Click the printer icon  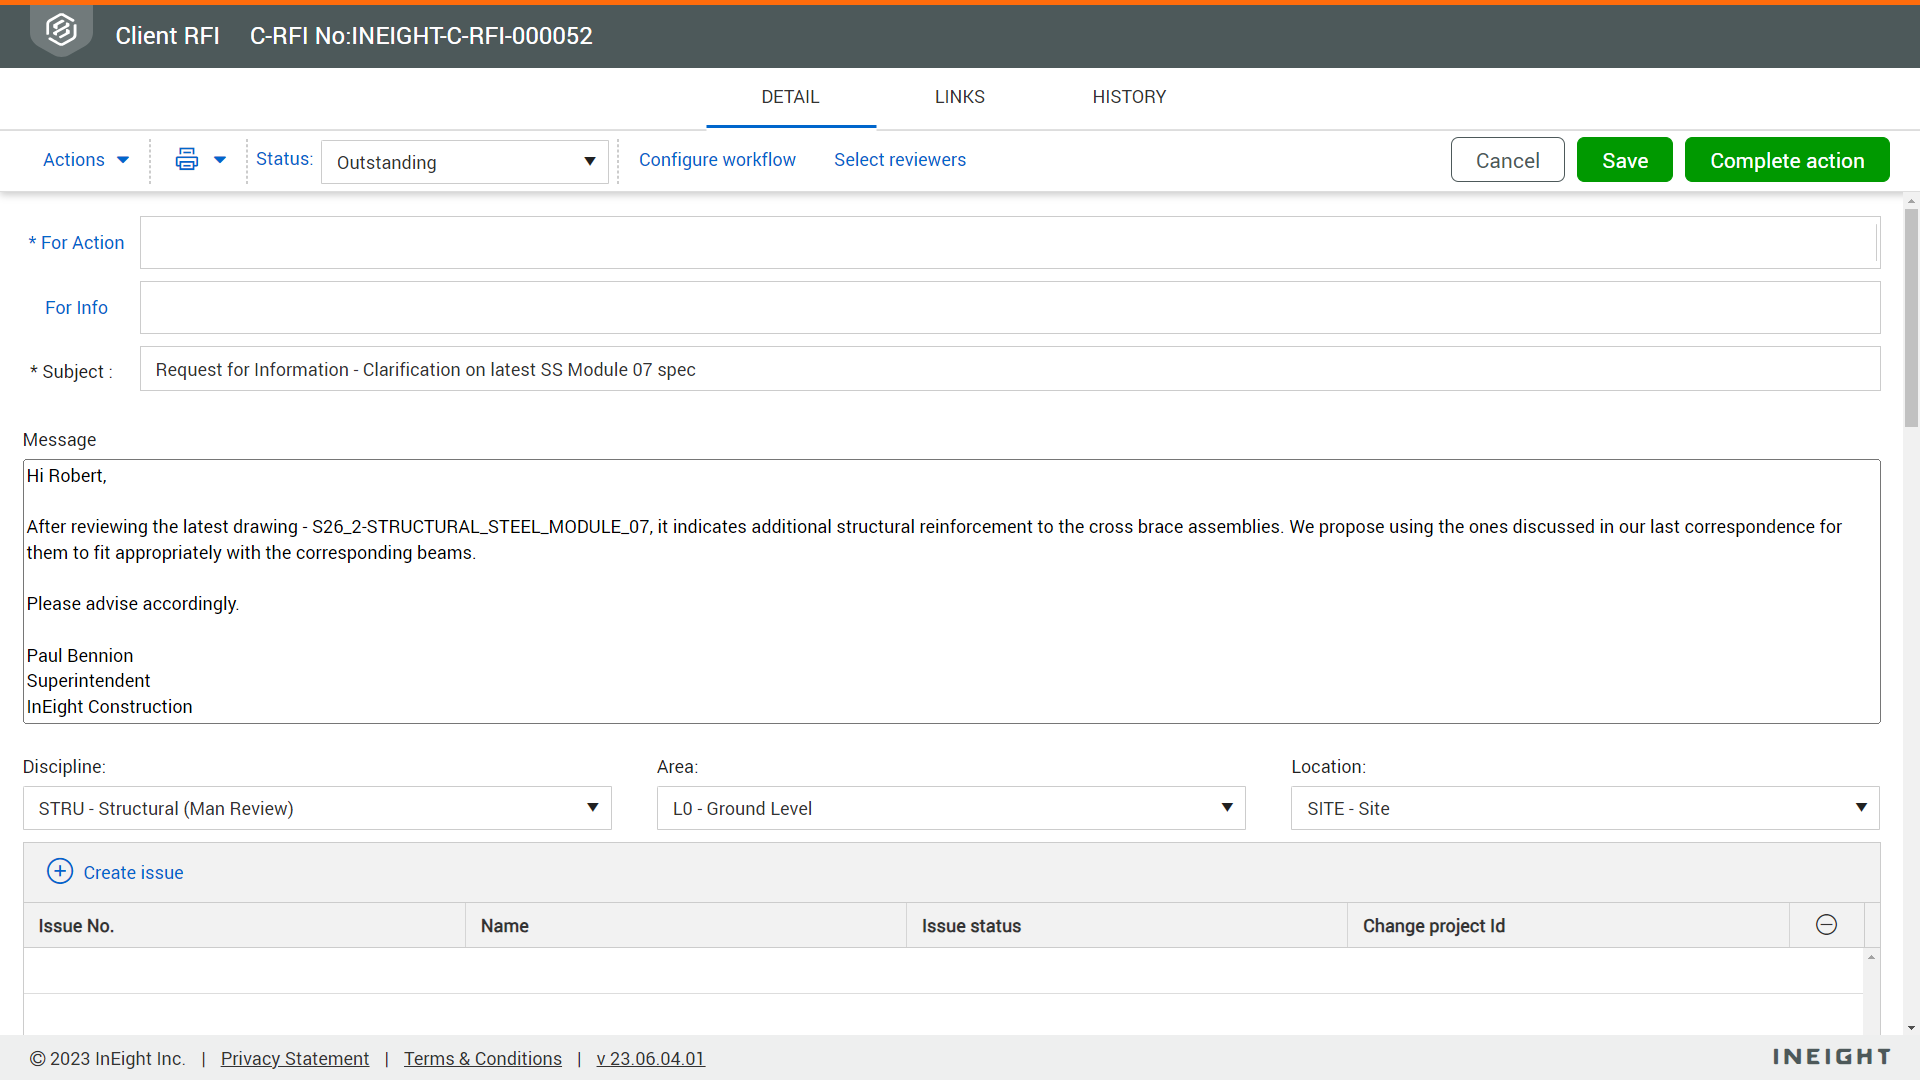point(187,159)
